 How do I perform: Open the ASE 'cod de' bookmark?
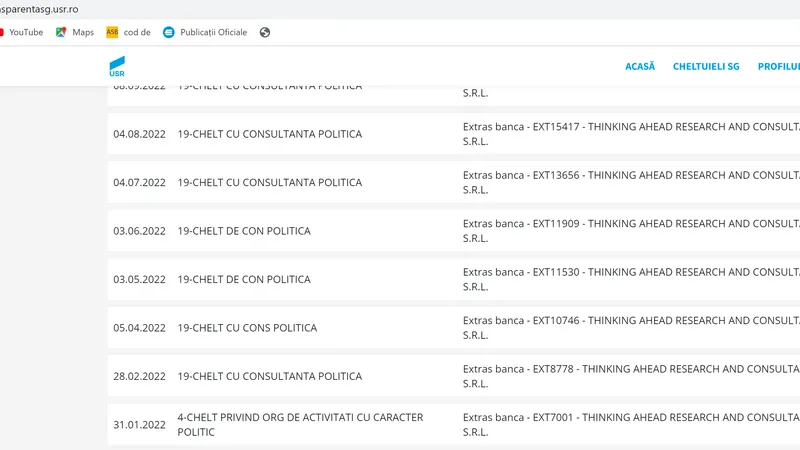coord(129,32)
